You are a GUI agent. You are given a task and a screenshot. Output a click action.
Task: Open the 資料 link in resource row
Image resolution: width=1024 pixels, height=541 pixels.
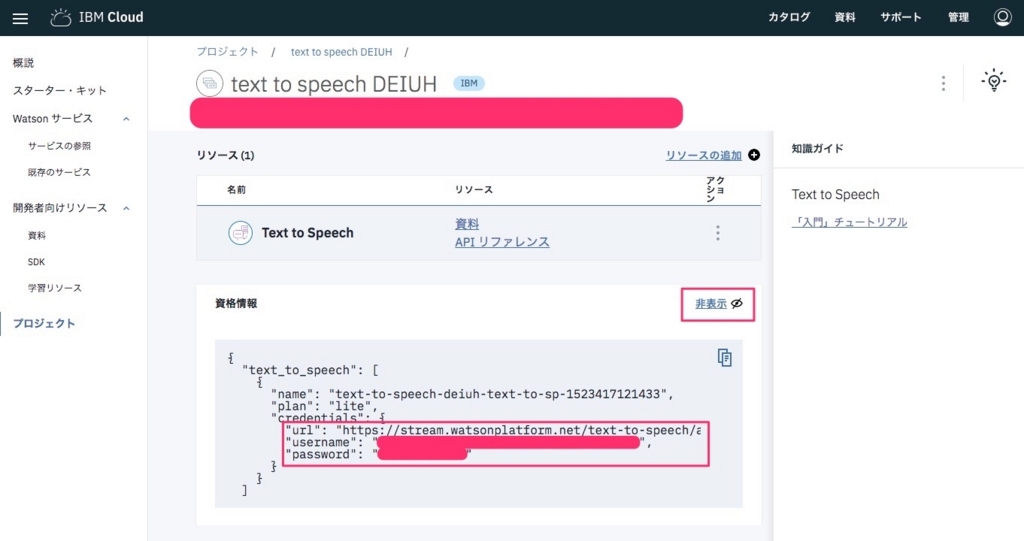[x=467, y=223]
